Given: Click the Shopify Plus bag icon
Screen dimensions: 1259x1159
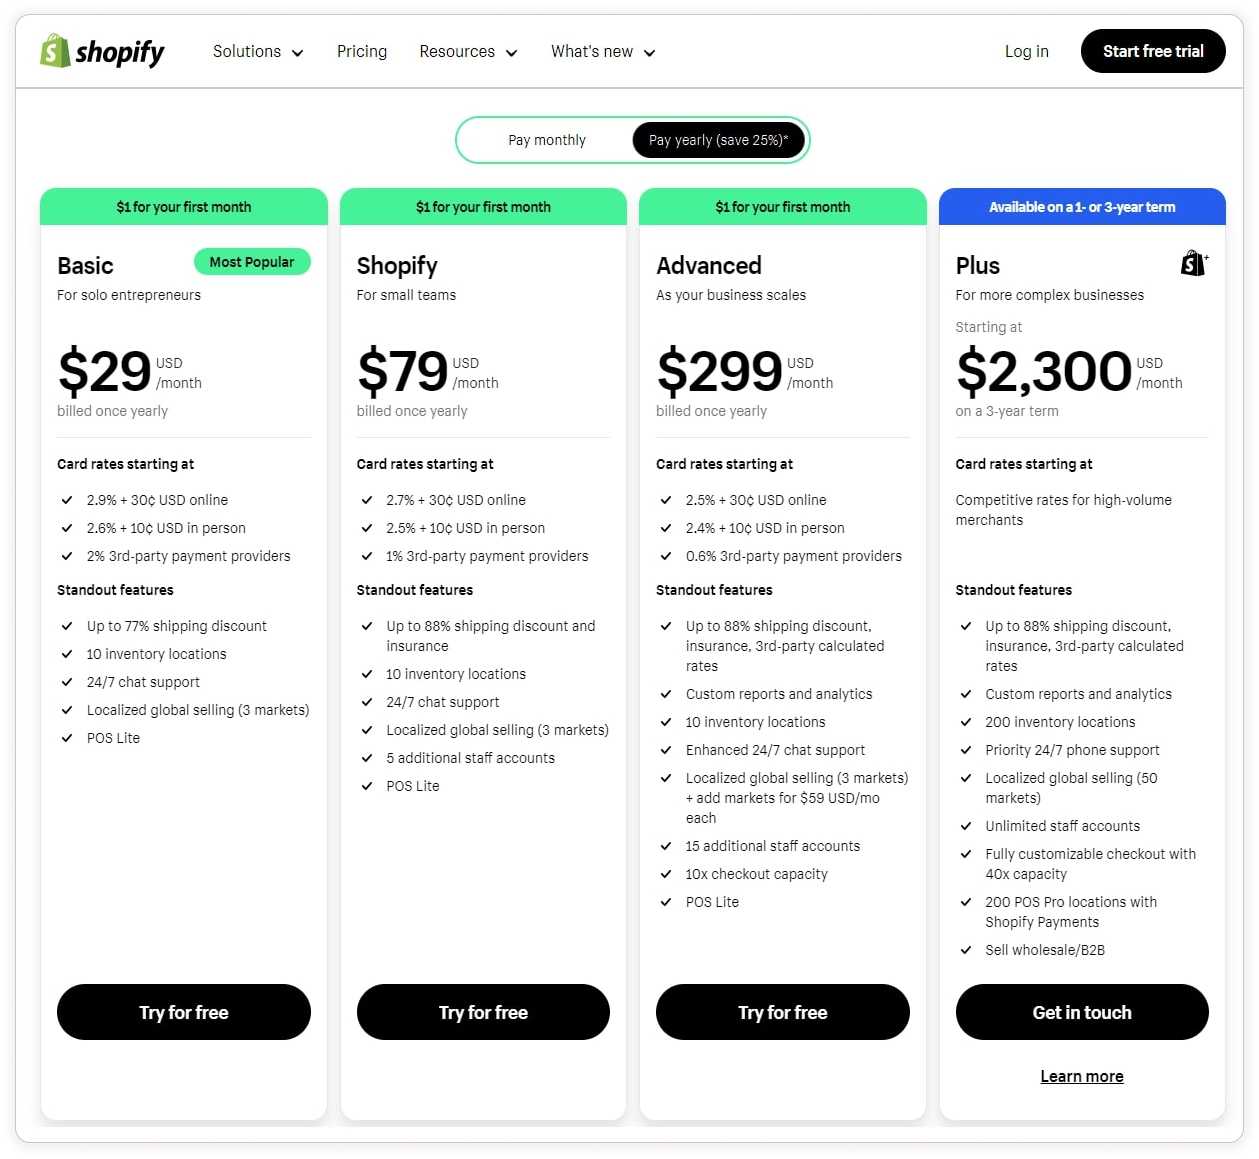Looking at the screenshot, I should point(1194,263).
